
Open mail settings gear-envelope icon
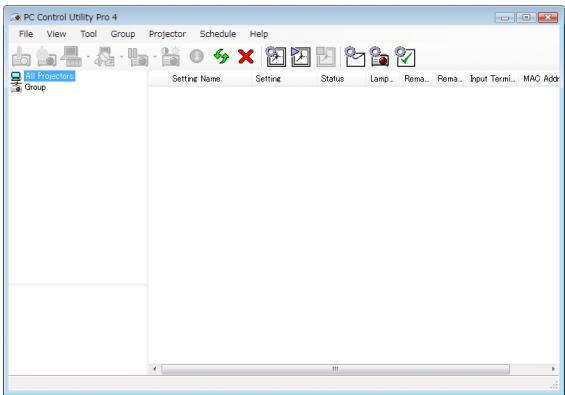tap(355, 57)
